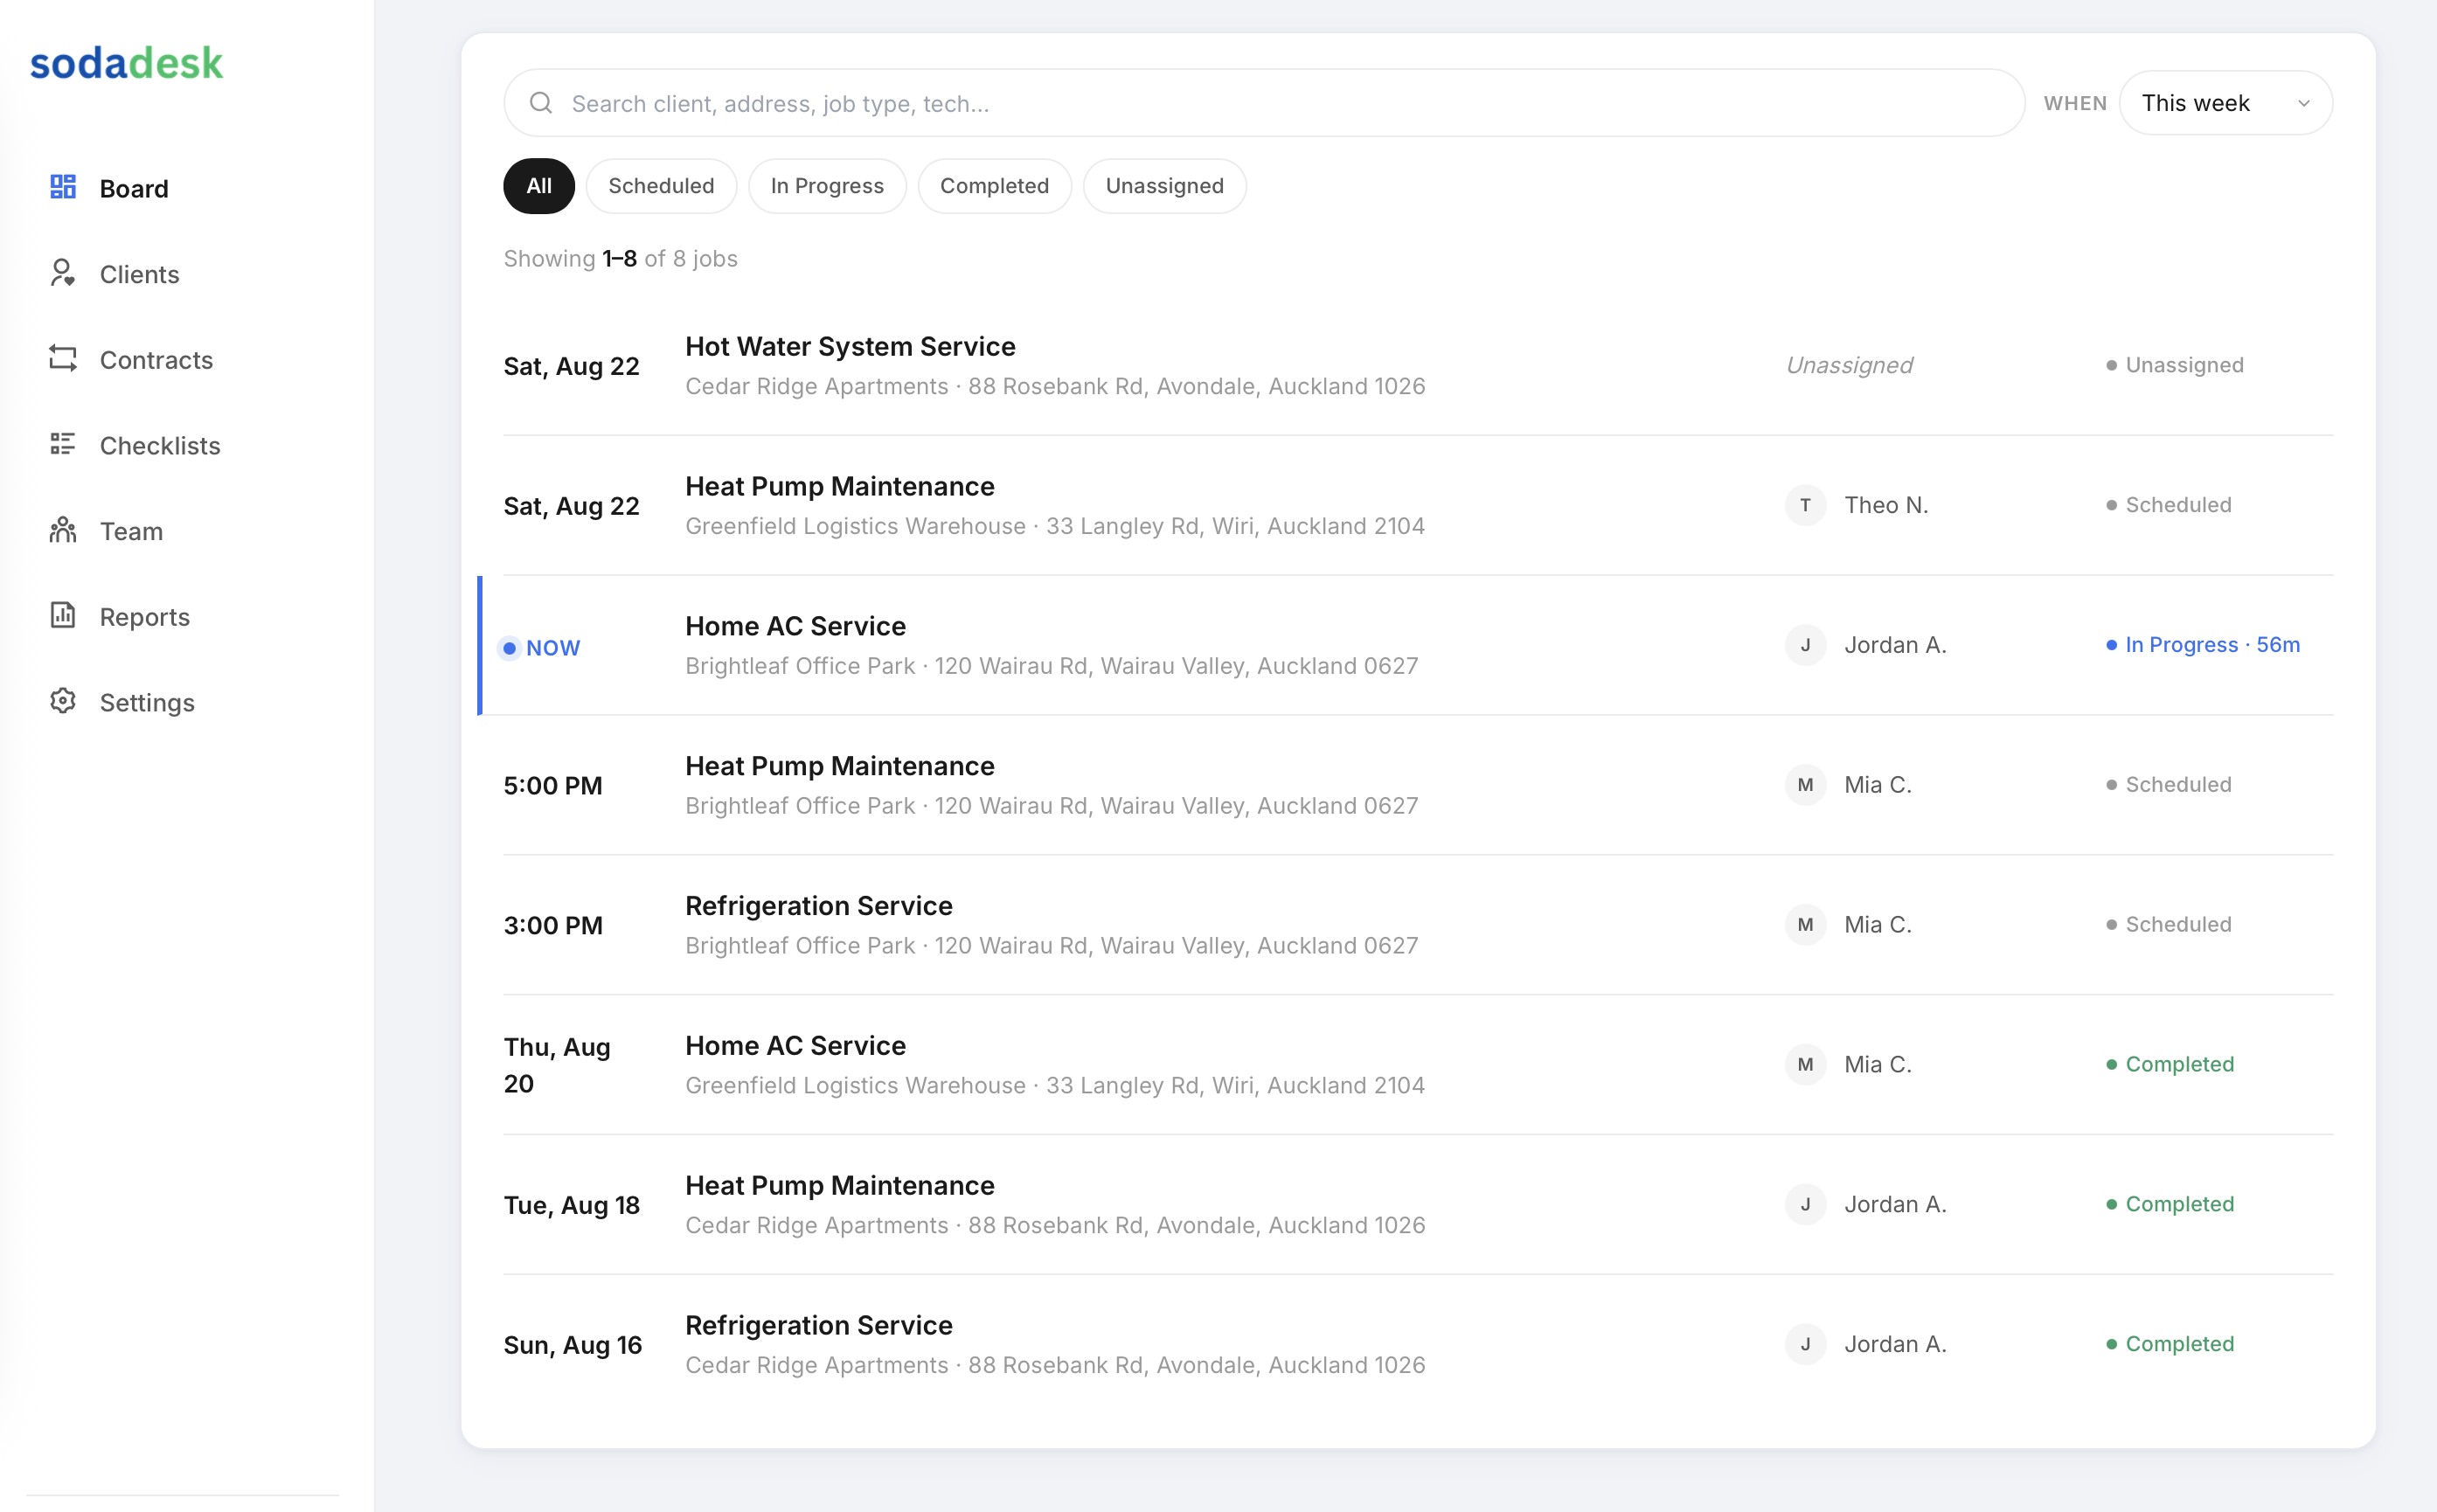Click Showing 1–8 of 8 jobs text
2437x1512 pixels.
click(x=620, y=259)
